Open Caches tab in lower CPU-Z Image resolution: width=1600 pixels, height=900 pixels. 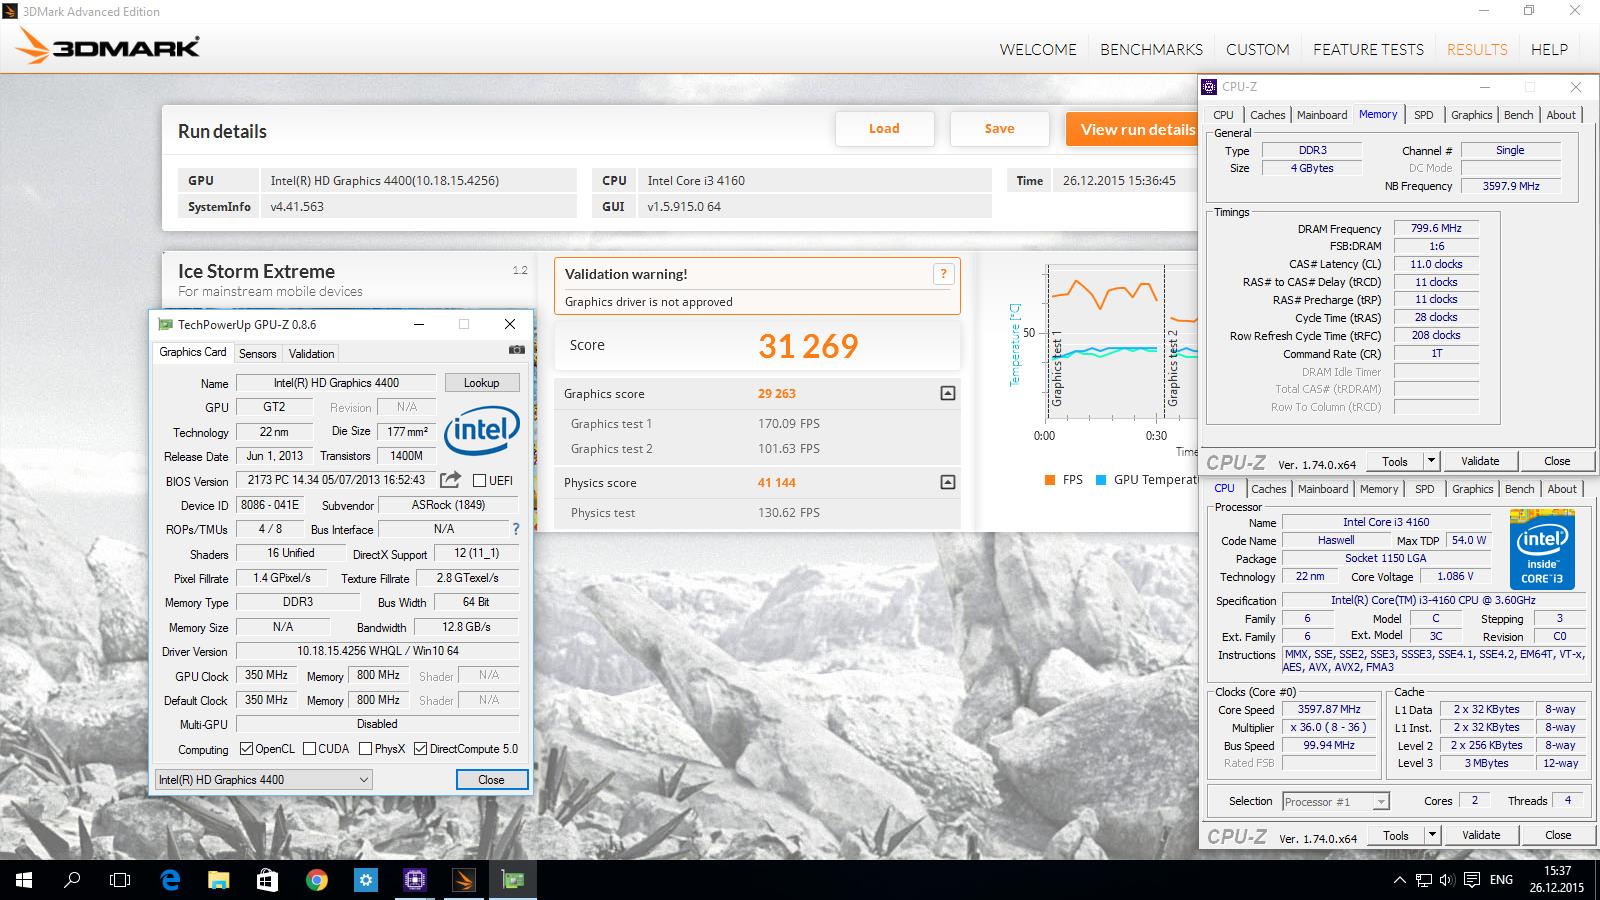click(x=1268, y=489)
